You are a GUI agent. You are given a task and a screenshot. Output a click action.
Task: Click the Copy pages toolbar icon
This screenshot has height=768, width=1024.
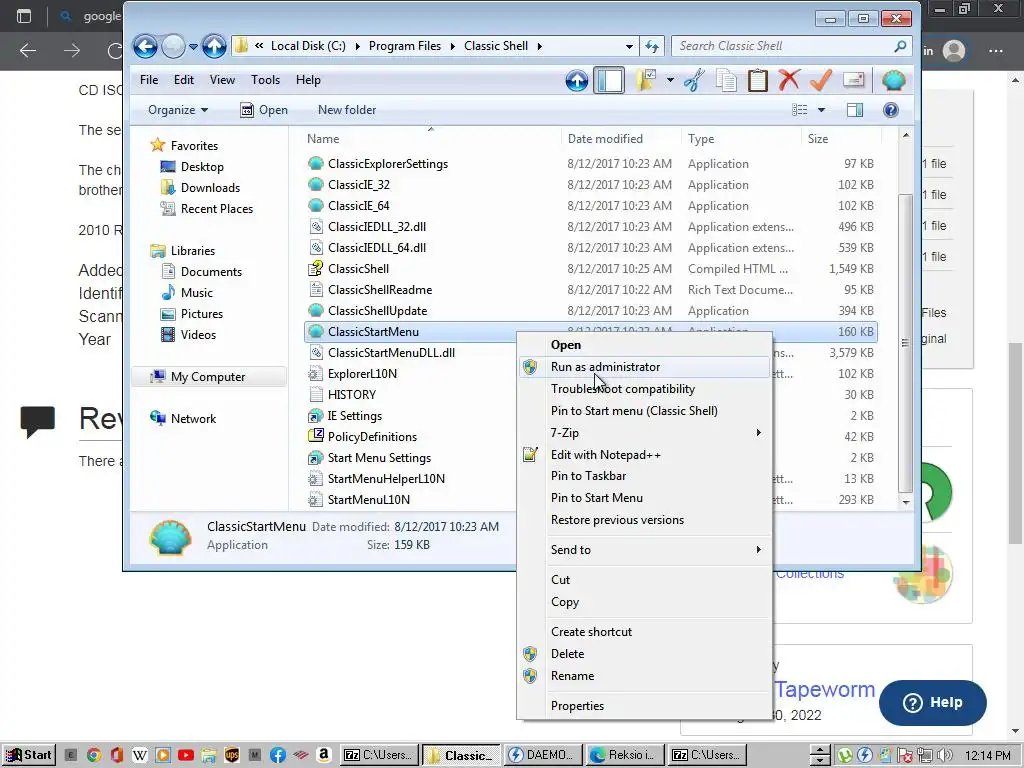(x=726, y=80)
